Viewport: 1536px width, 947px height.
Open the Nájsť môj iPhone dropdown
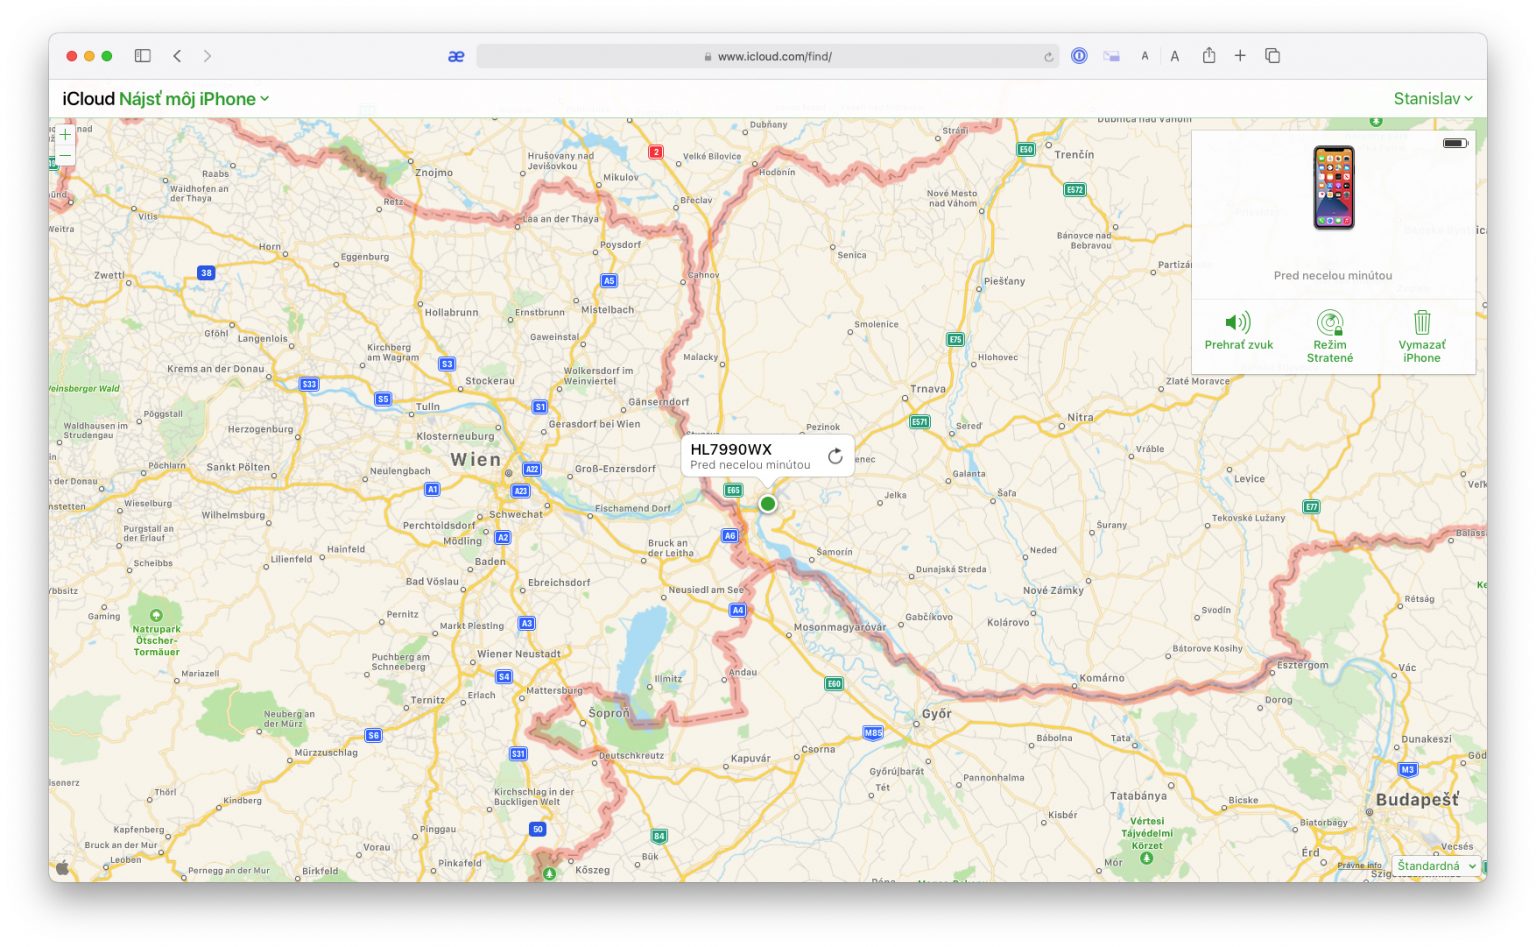click(194, 99)
